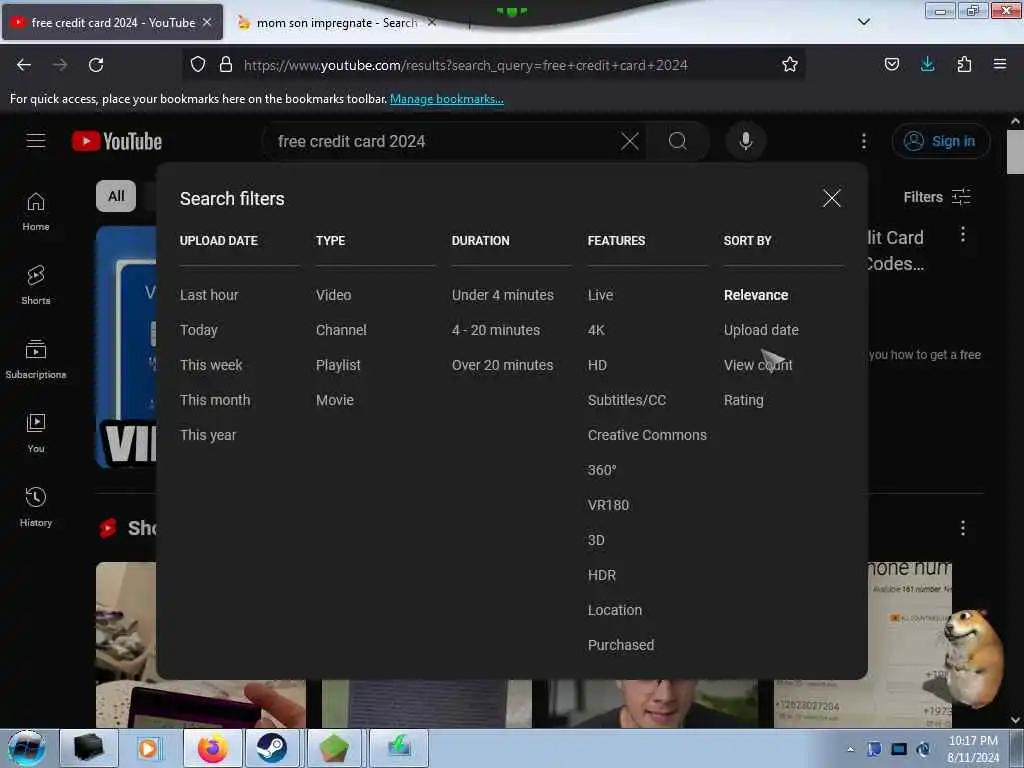This screenshot has height=768, width=1024.
Task: Go back with the browser back arrow
Action: tap(24, 65)
